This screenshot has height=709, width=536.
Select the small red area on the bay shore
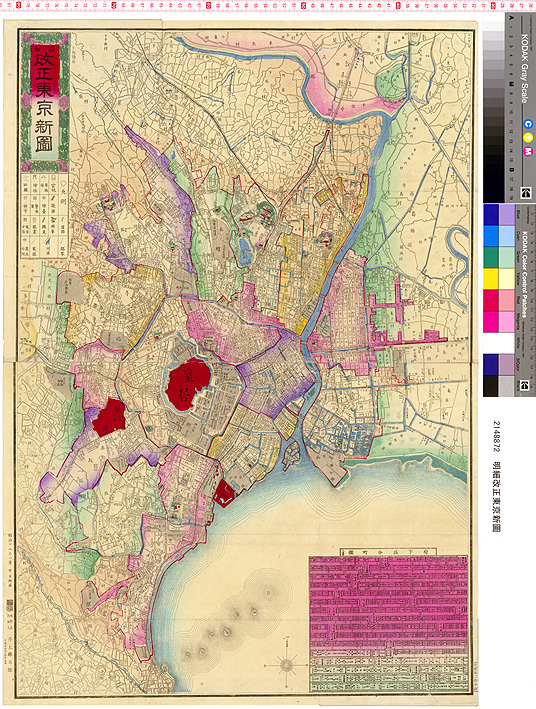pyautogui.click(x=224, y=493)
